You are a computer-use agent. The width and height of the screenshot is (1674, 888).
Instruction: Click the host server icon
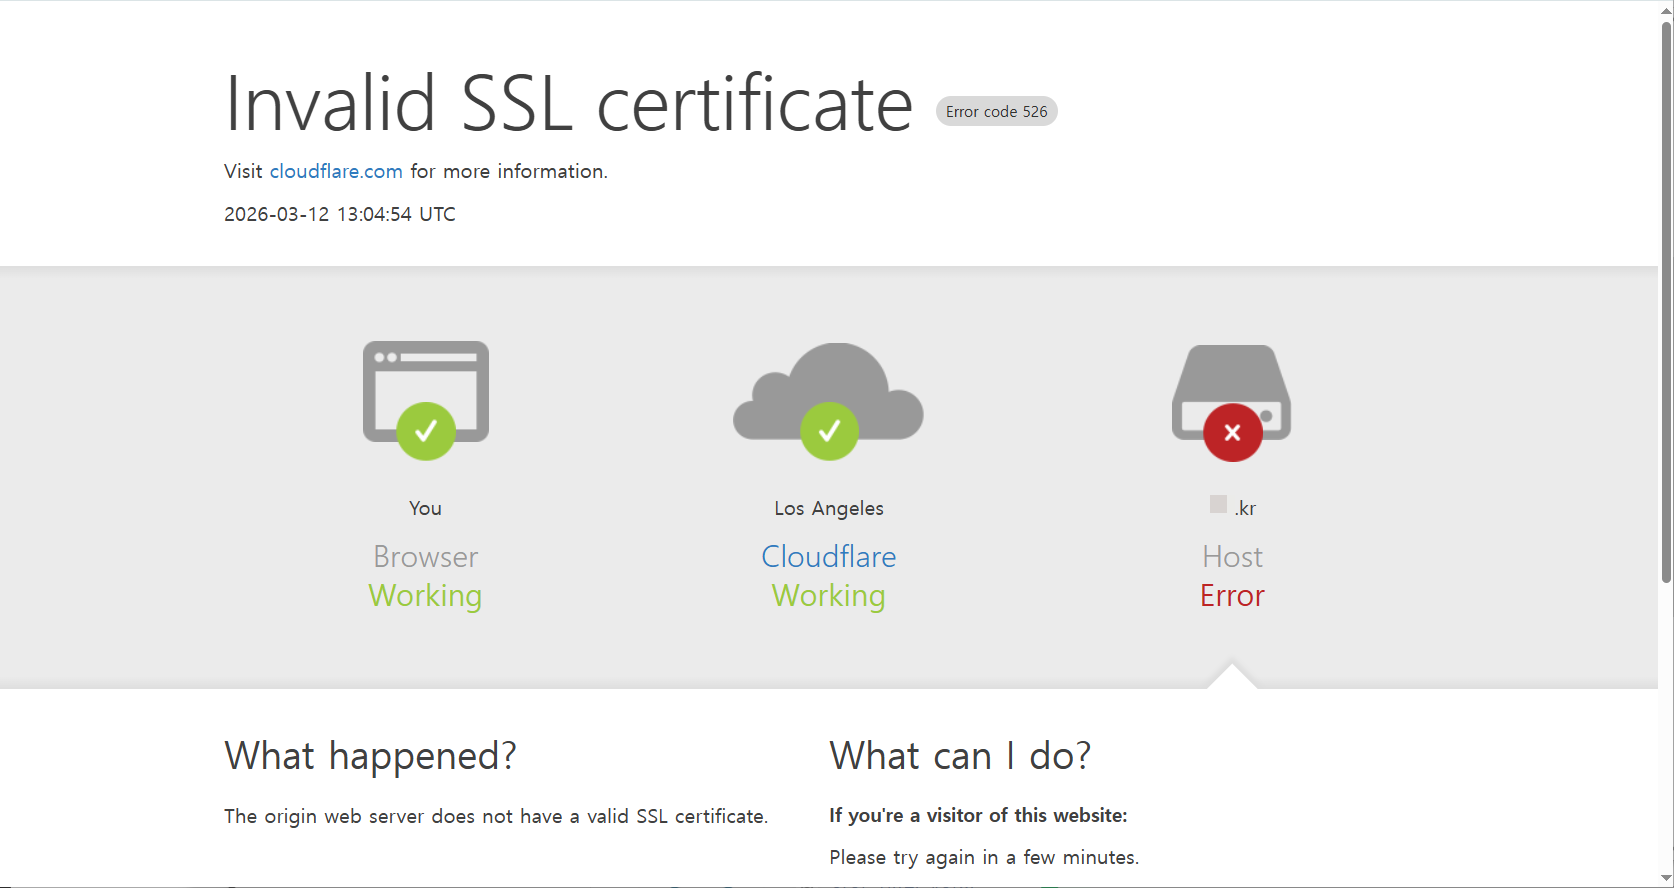[x=1232, y=392]
